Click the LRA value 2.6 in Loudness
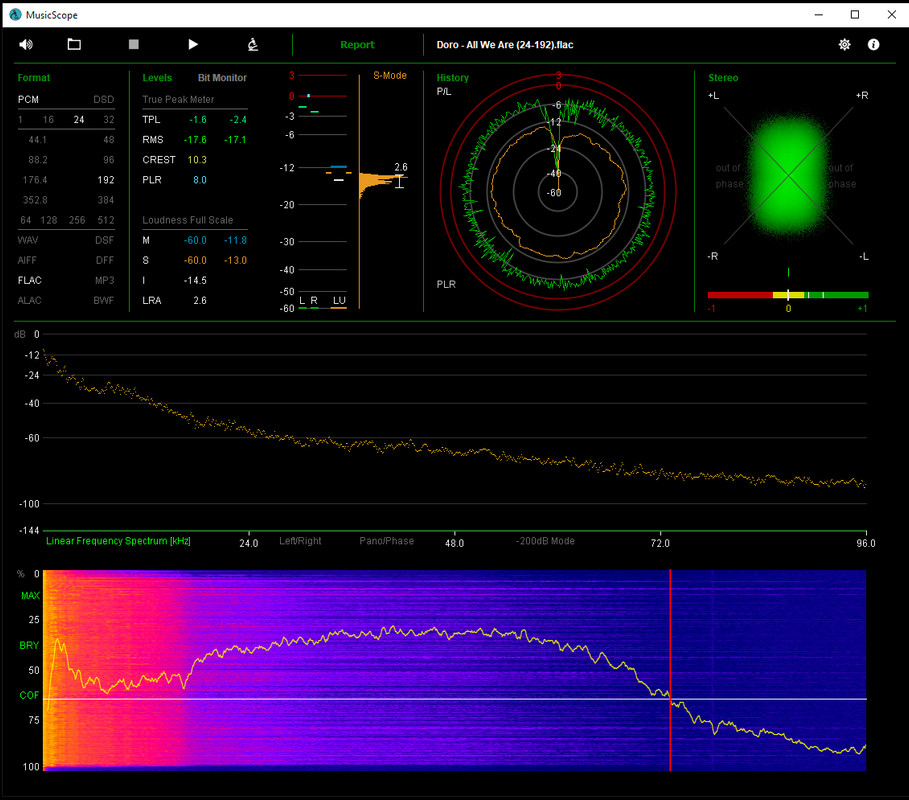The height and width of the screenshot is (800, 909). (x=199, y=300)
